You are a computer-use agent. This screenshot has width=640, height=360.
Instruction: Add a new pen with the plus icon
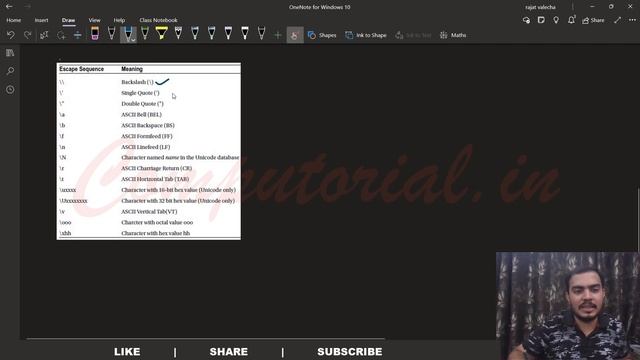click(278, 35)
